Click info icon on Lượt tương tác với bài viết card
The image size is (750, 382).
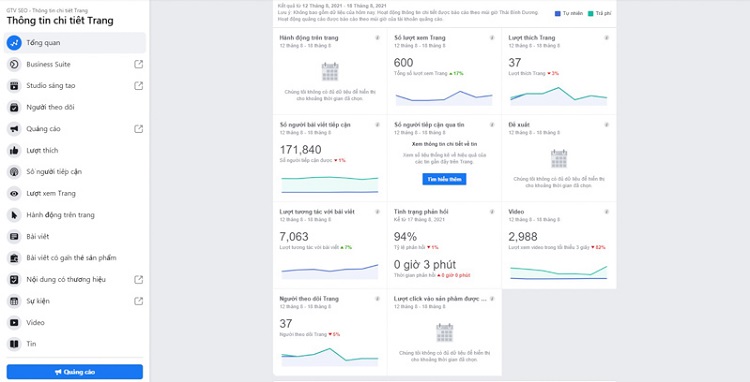377,212
